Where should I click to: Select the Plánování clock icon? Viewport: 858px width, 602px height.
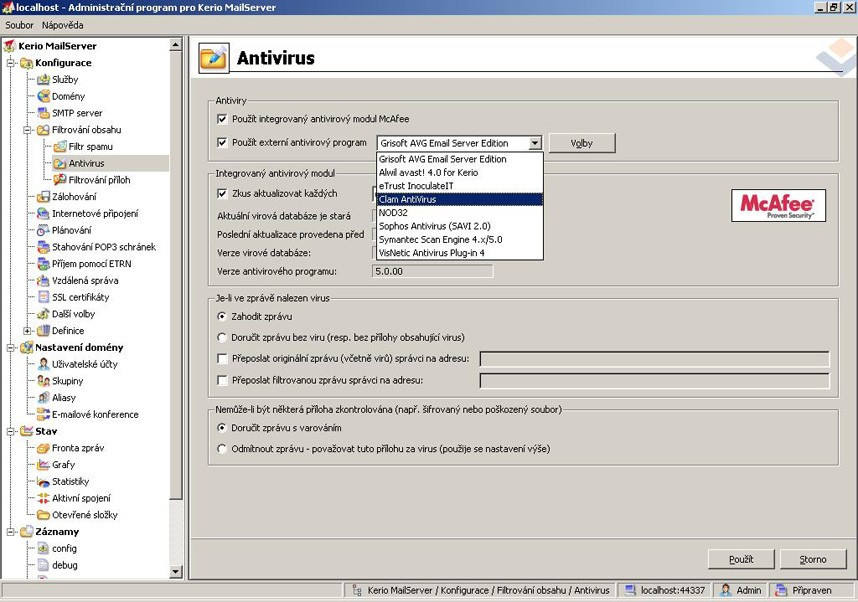point(43,230)
